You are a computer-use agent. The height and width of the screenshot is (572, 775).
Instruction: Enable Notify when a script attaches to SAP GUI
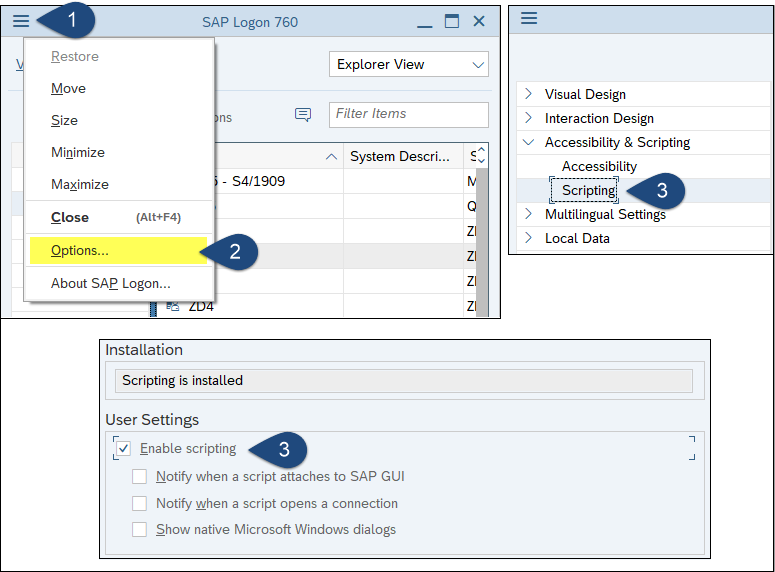point(139,477)
